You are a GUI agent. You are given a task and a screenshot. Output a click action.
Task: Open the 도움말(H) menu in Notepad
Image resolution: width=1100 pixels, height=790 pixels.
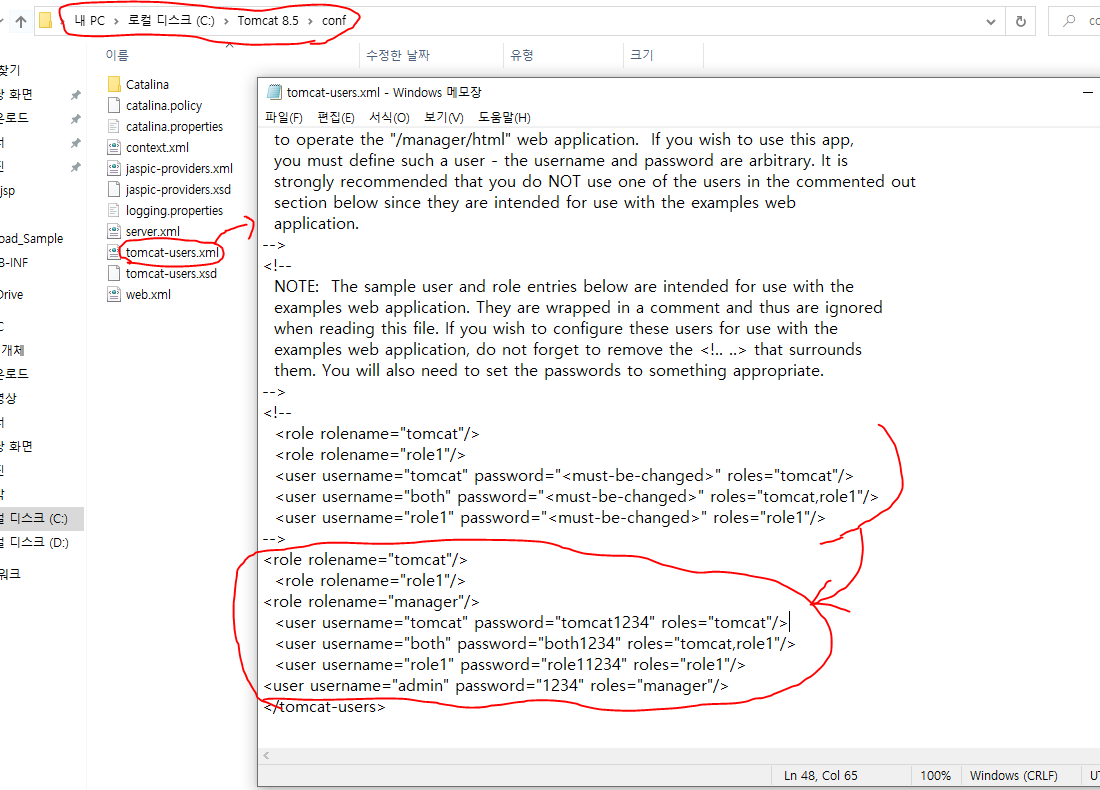504,118
